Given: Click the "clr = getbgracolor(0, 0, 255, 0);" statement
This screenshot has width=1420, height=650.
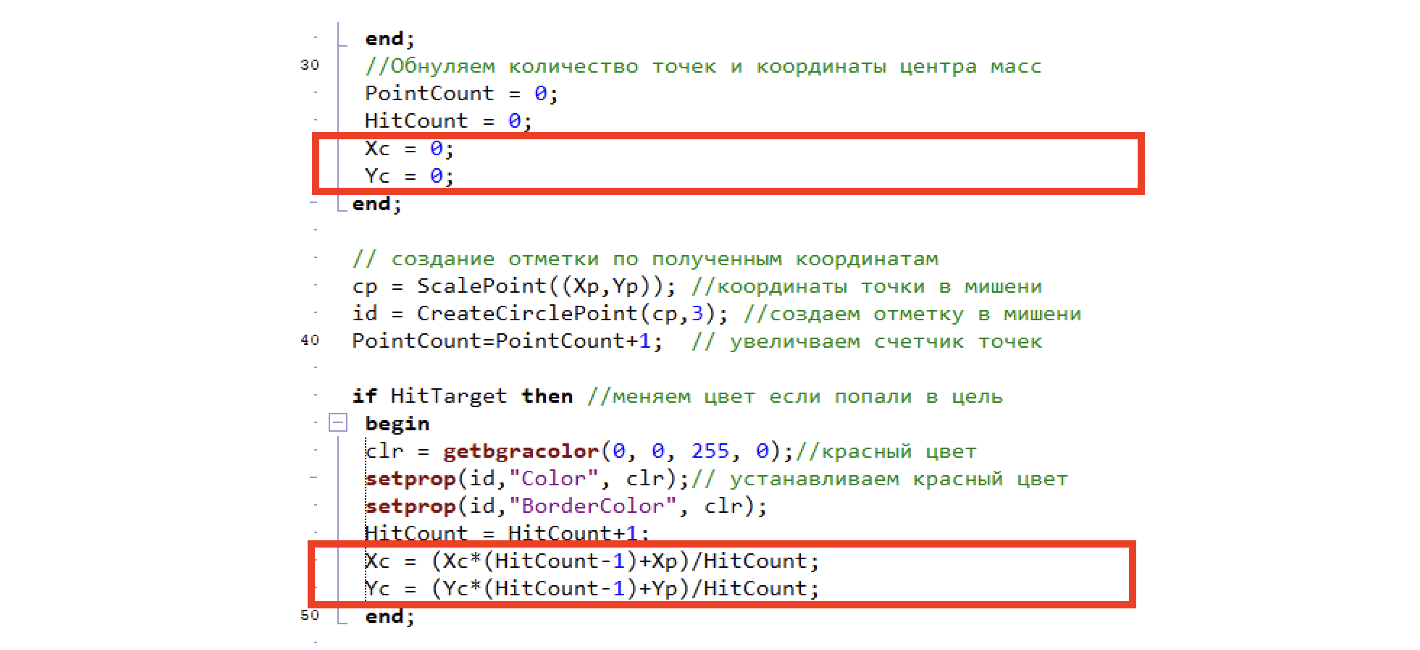Looking at the screenshot, I should click(580, 451).
